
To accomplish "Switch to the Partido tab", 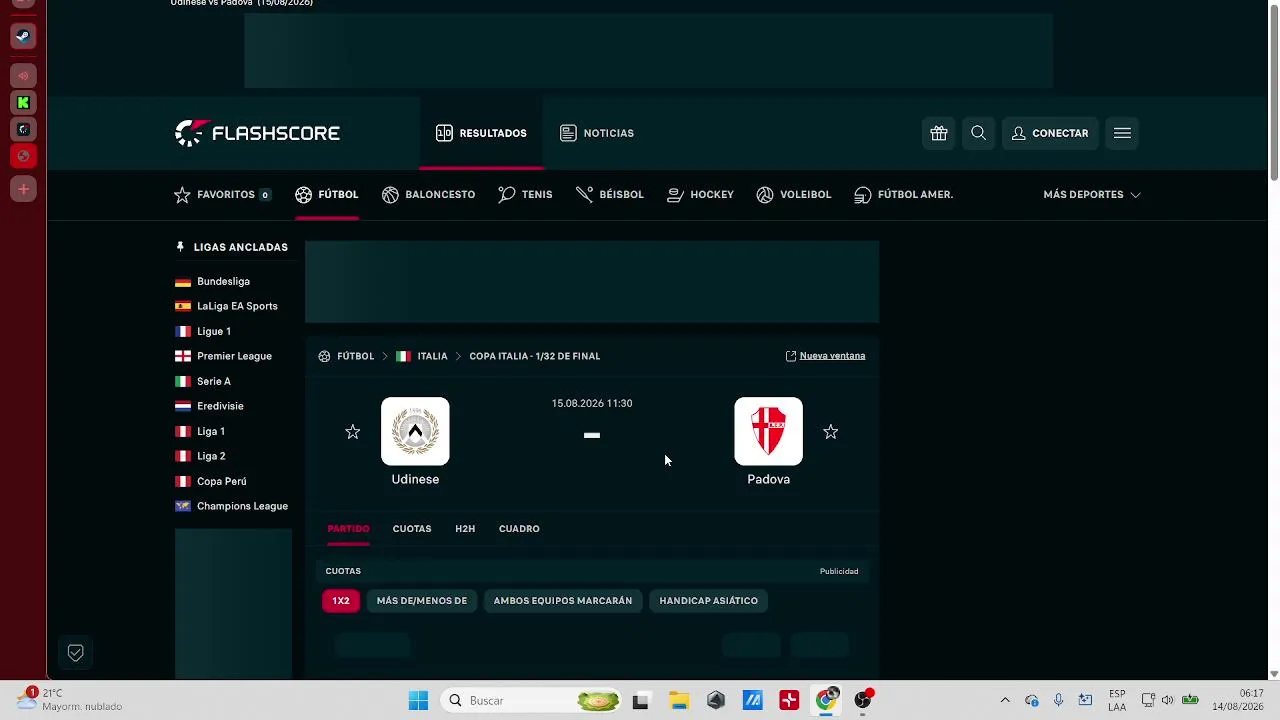I will (348, 528).
